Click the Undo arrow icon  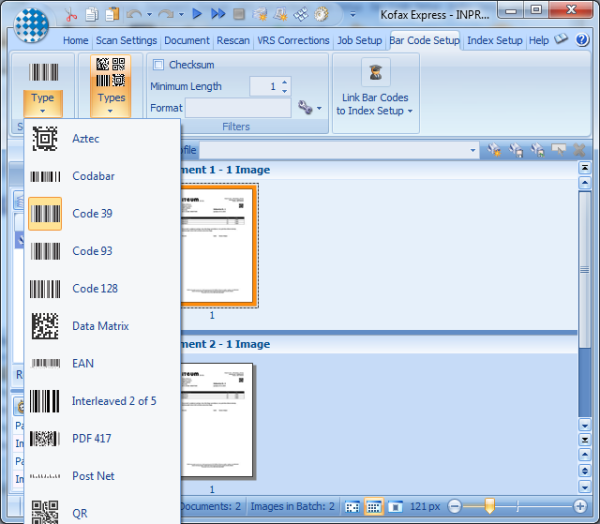coord(134,15)
